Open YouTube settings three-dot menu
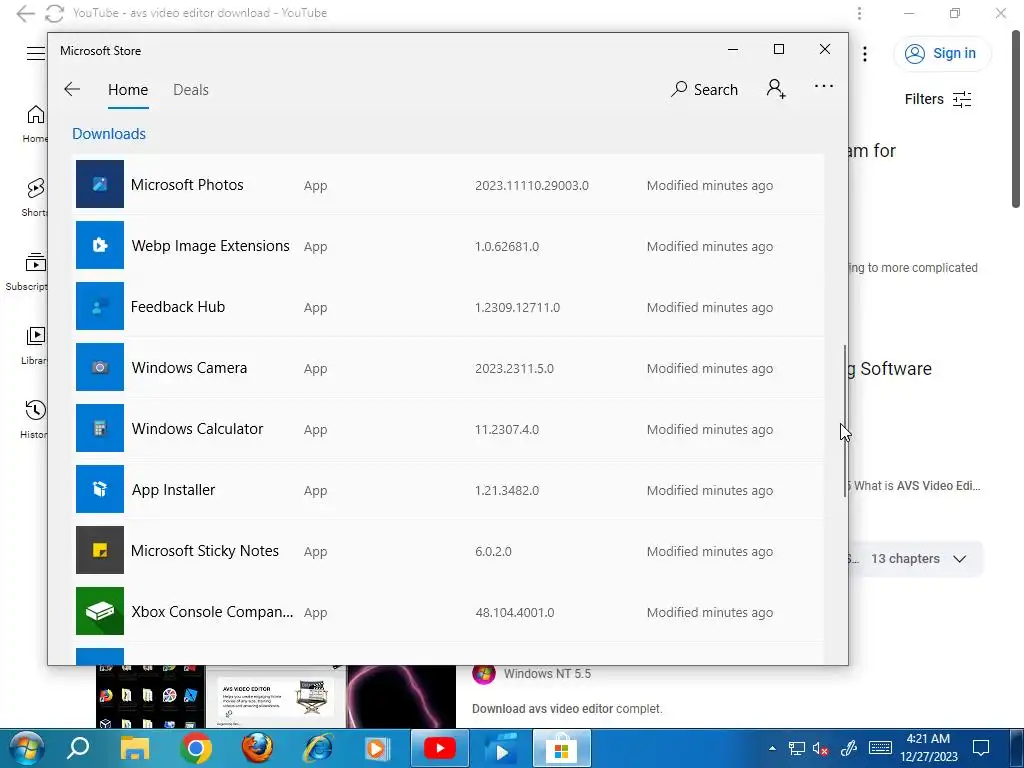 click(x=865, y=54)
